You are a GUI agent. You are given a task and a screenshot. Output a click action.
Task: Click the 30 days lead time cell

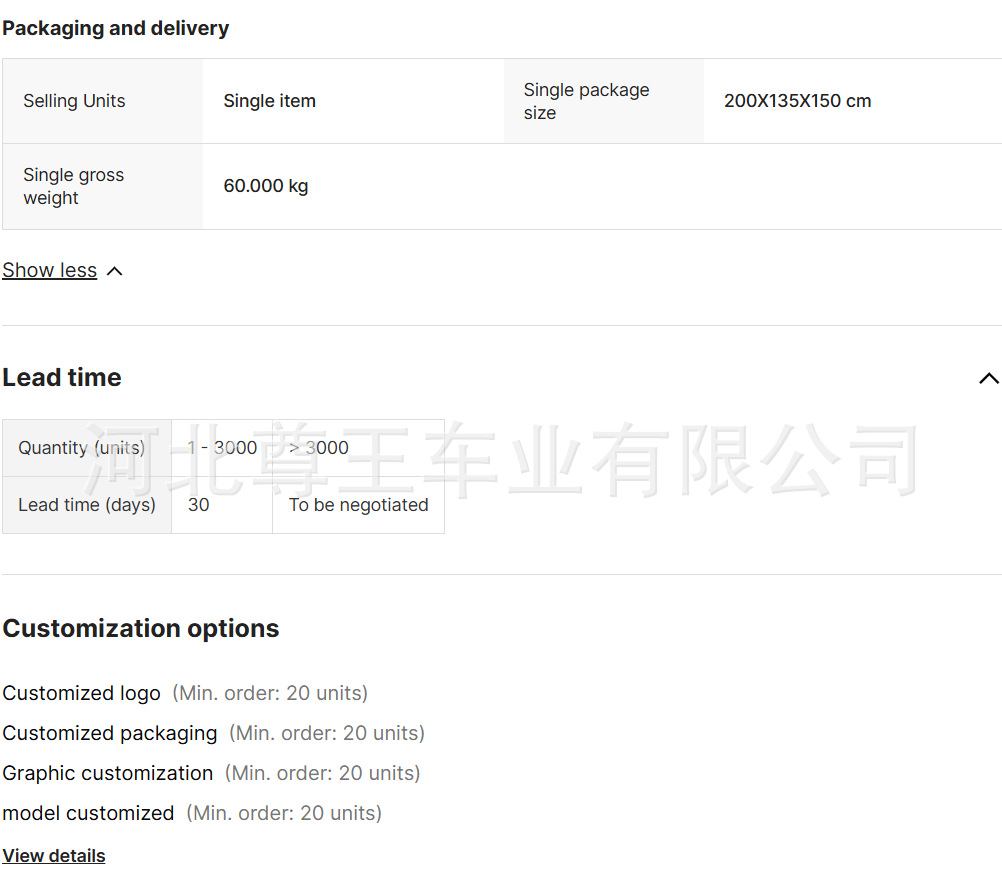point(199,505)
